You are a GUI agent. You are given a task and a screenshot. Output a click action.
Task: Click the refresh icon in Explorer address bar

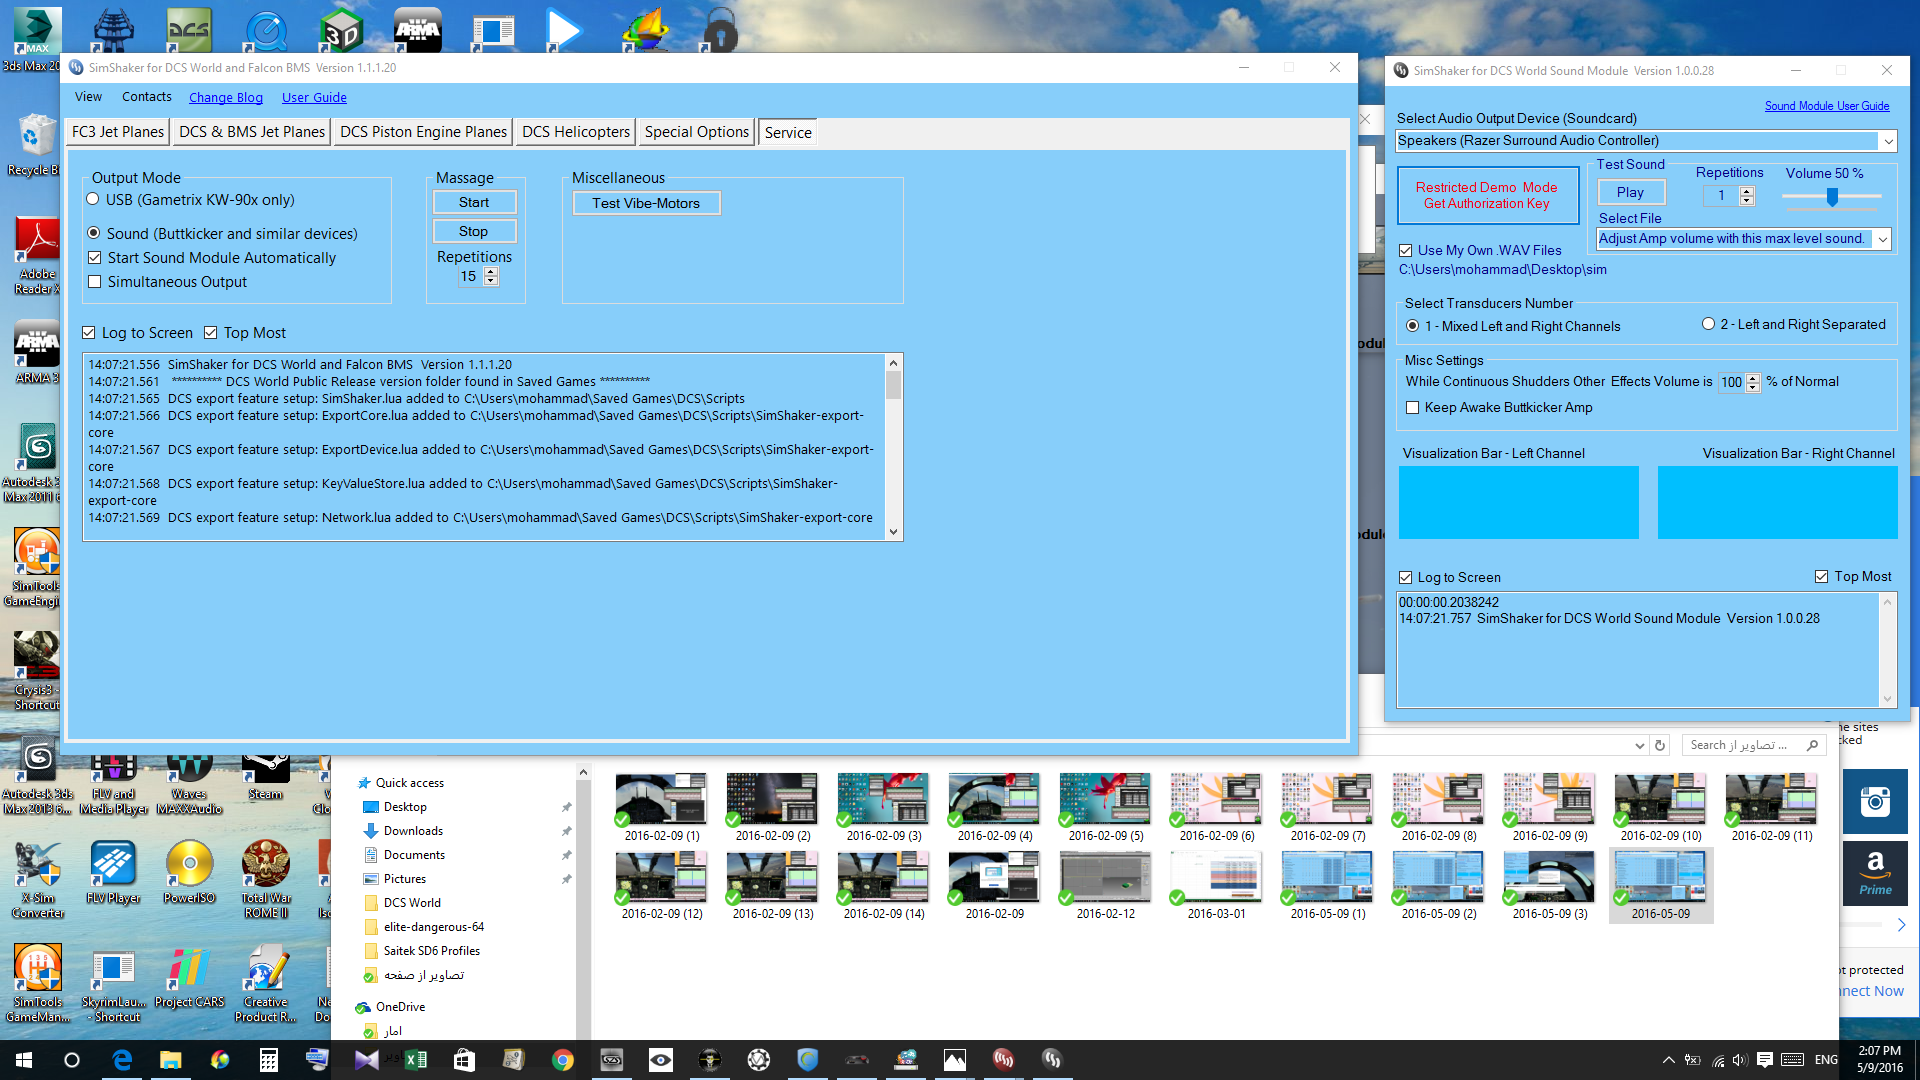coord(1660,745)
